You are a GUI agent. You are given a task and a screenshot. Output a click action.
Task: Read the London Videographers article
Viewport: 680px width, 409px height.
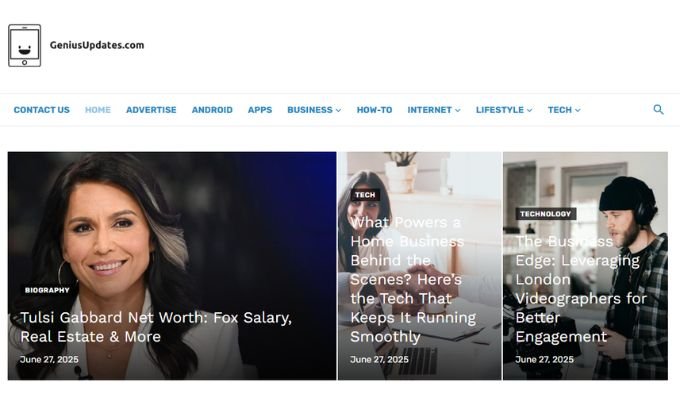tap(581, 289)
